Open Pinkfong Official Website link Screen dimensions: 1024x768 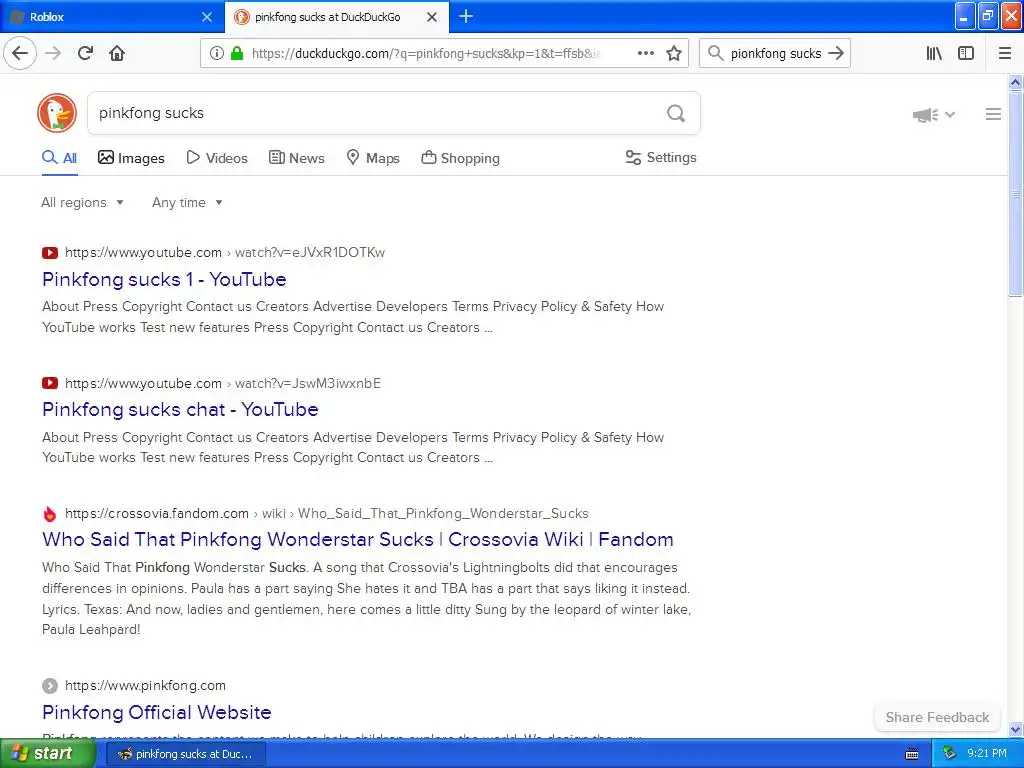coord(157,712)
